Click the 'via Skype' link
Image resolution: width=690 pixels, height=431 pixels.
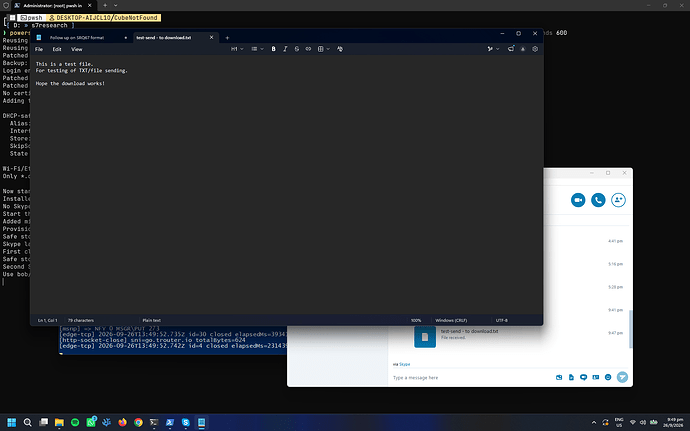click(x=404, y=364)
